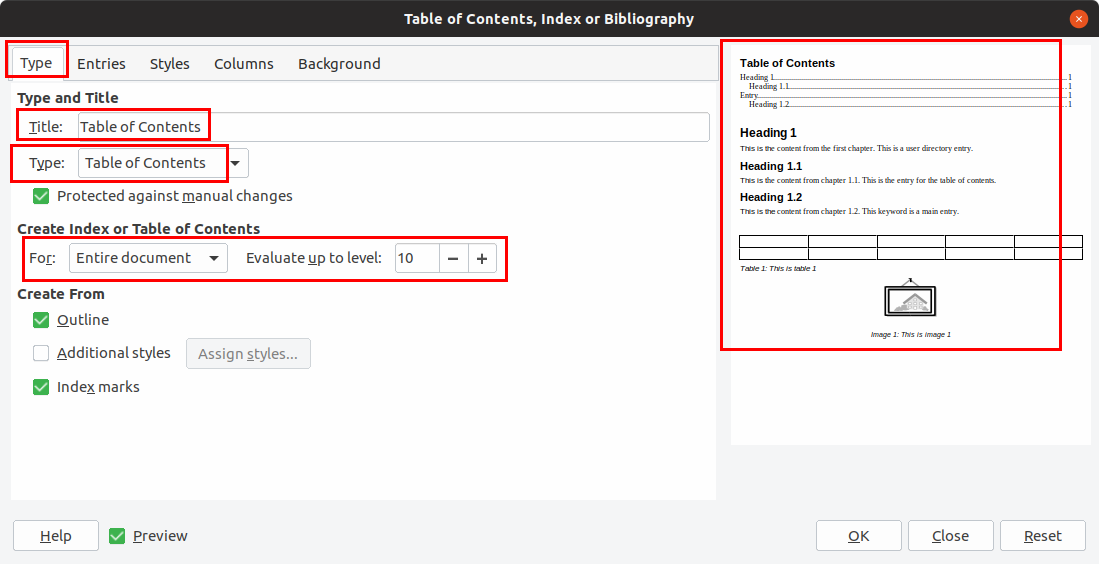
Task: Click 'Image 1: This is image 1' caption
Action: tap(910, 334)
